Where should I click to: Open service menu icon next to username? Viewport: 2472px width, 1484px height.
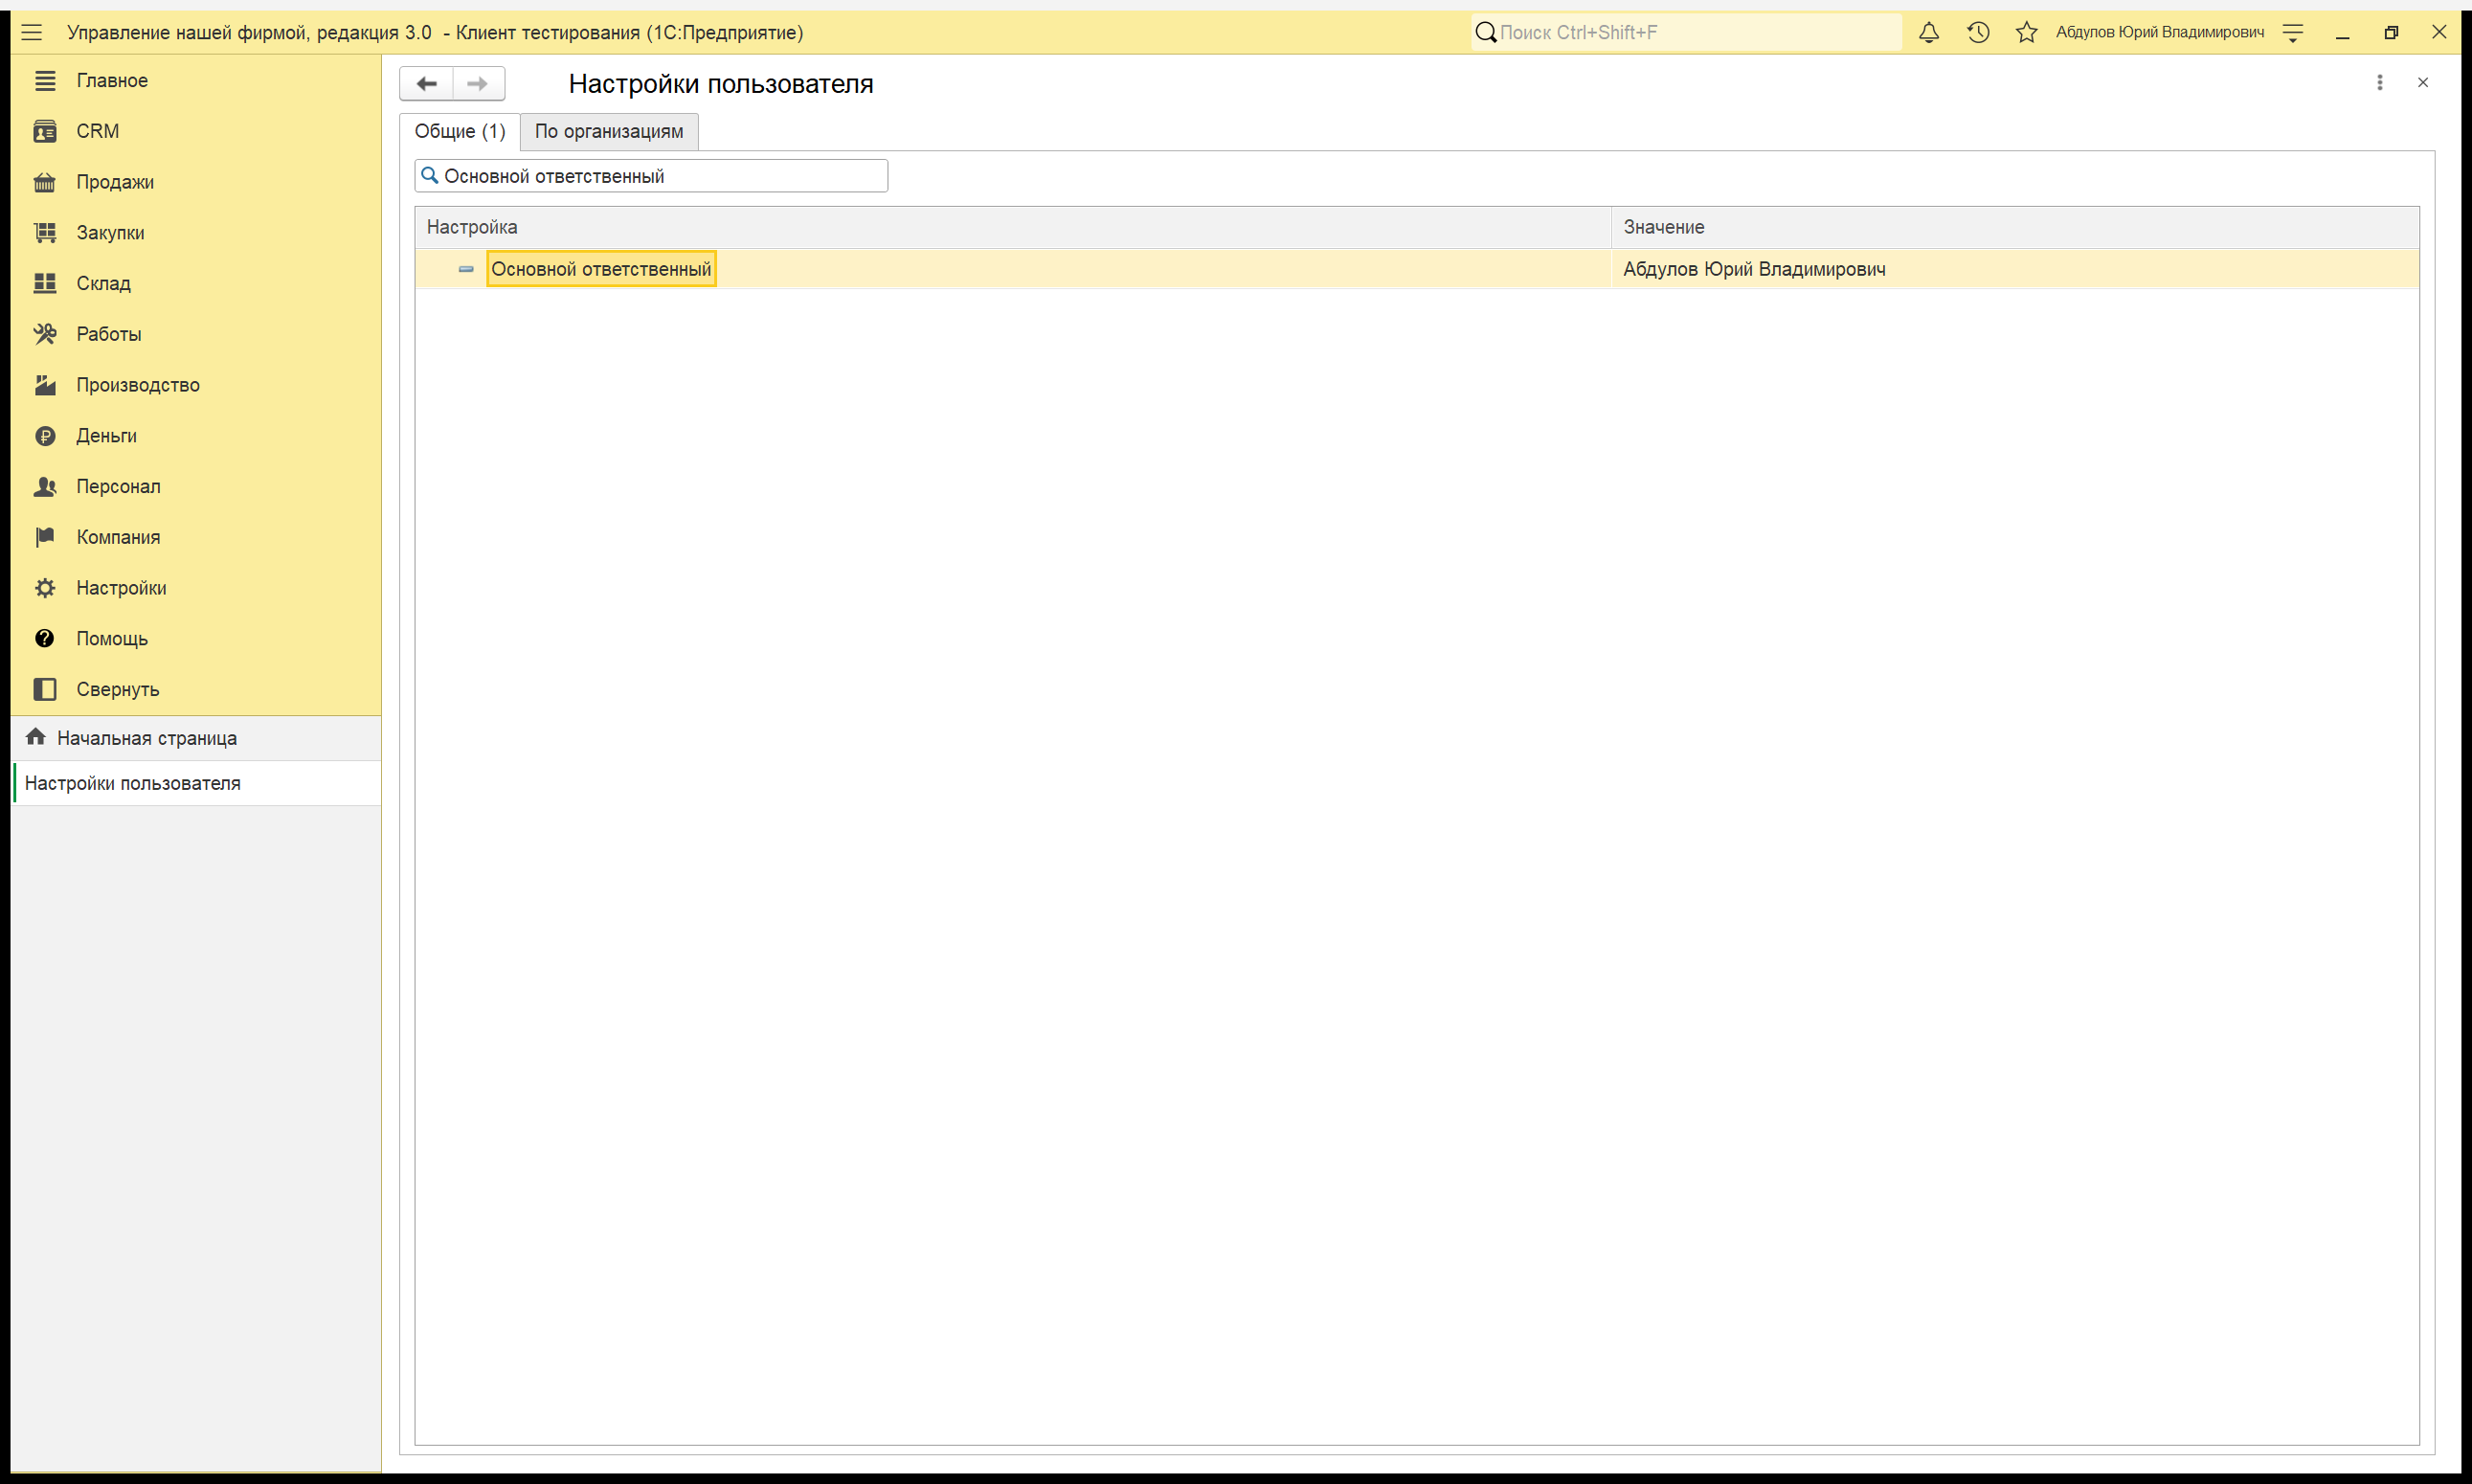[2293, 32]
